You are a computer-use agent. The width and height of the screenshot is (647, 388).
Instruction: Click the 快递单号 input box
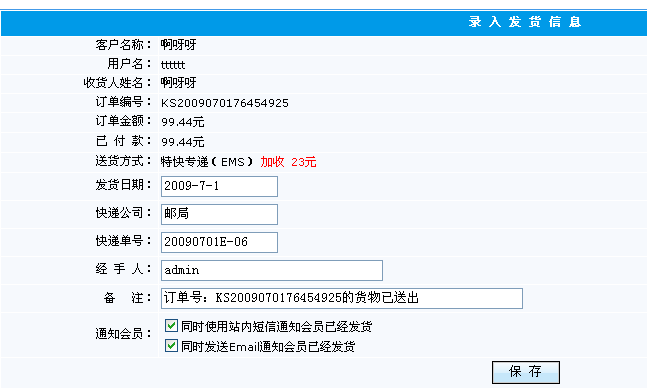[219, 242]
